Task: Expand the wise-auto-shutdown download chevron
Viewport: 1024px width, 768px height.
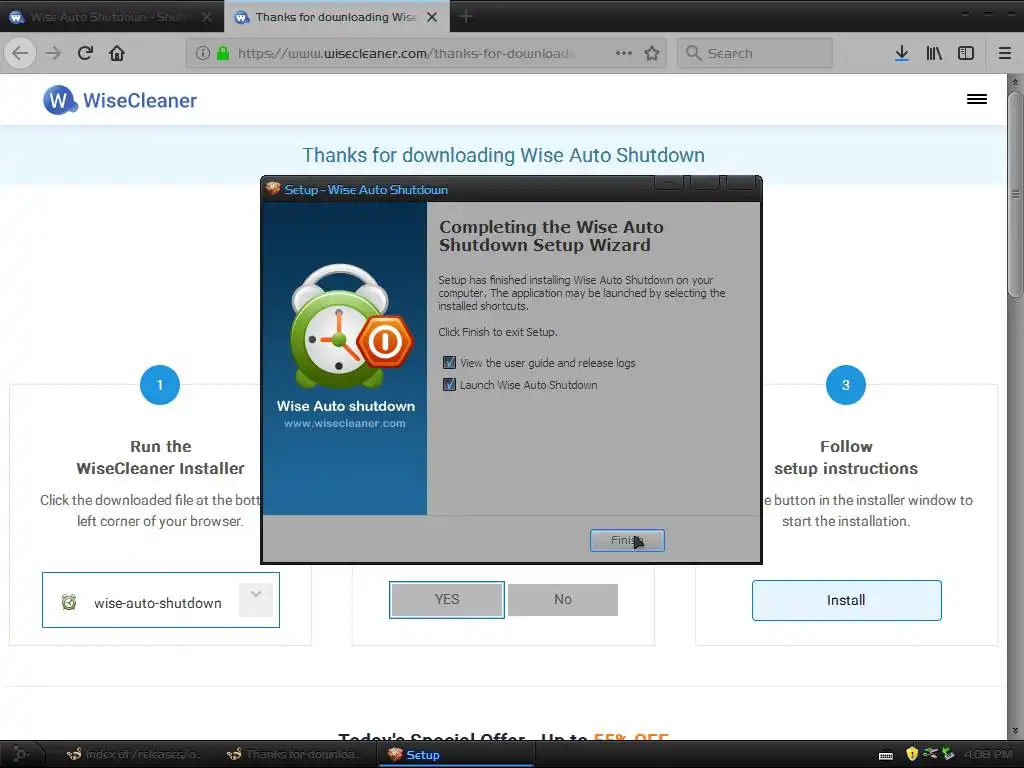Action: click(255, 599)
